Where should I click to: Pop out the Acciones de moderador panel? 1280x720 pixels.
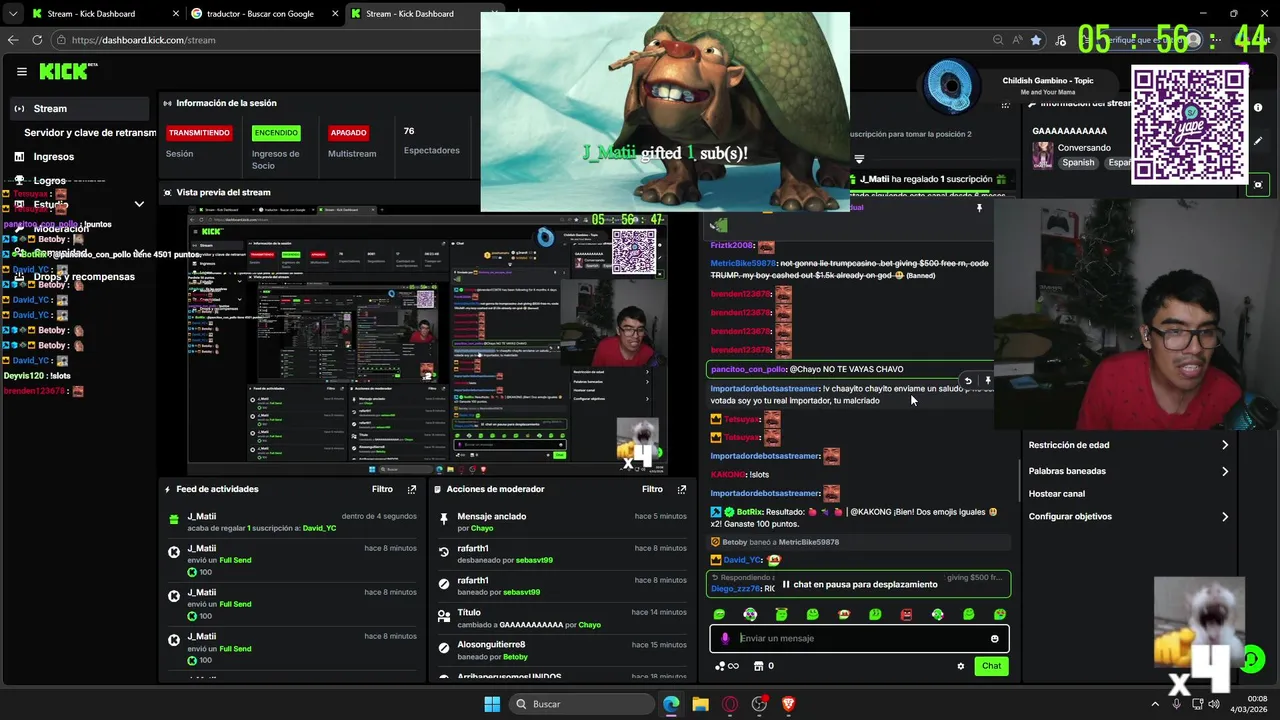[x=682, y=490]
